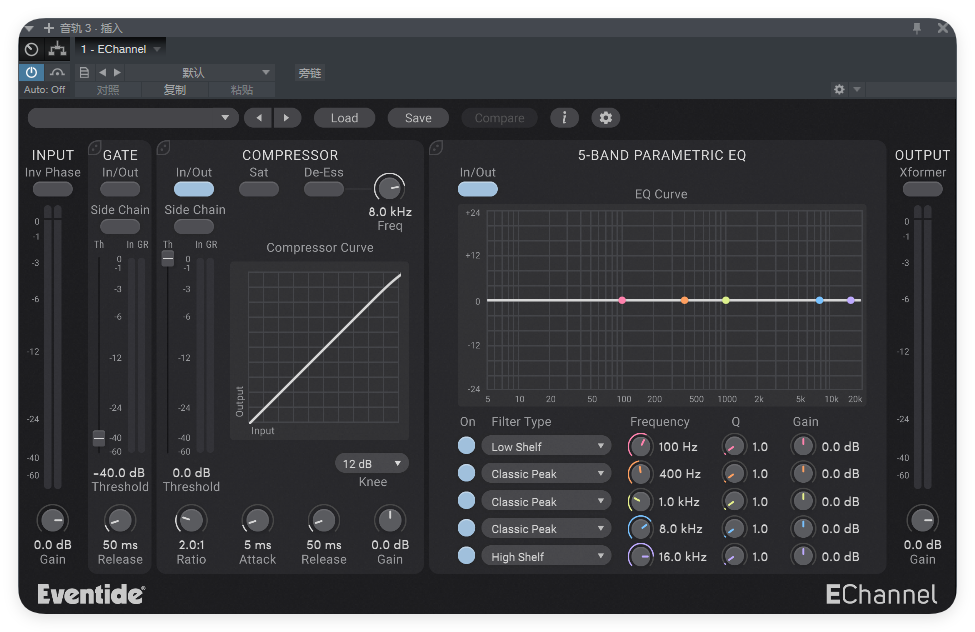The width and height of the screenshot is (975, 632).
Task: Open the host gear icon below the pin
Action: pos(839,90)
